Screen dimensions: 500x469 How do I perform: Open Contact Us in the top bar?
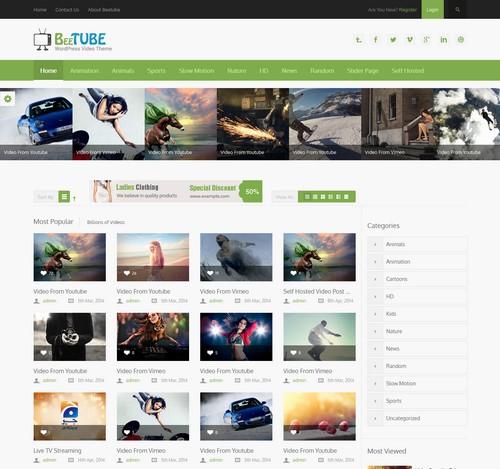click(67, 10)
